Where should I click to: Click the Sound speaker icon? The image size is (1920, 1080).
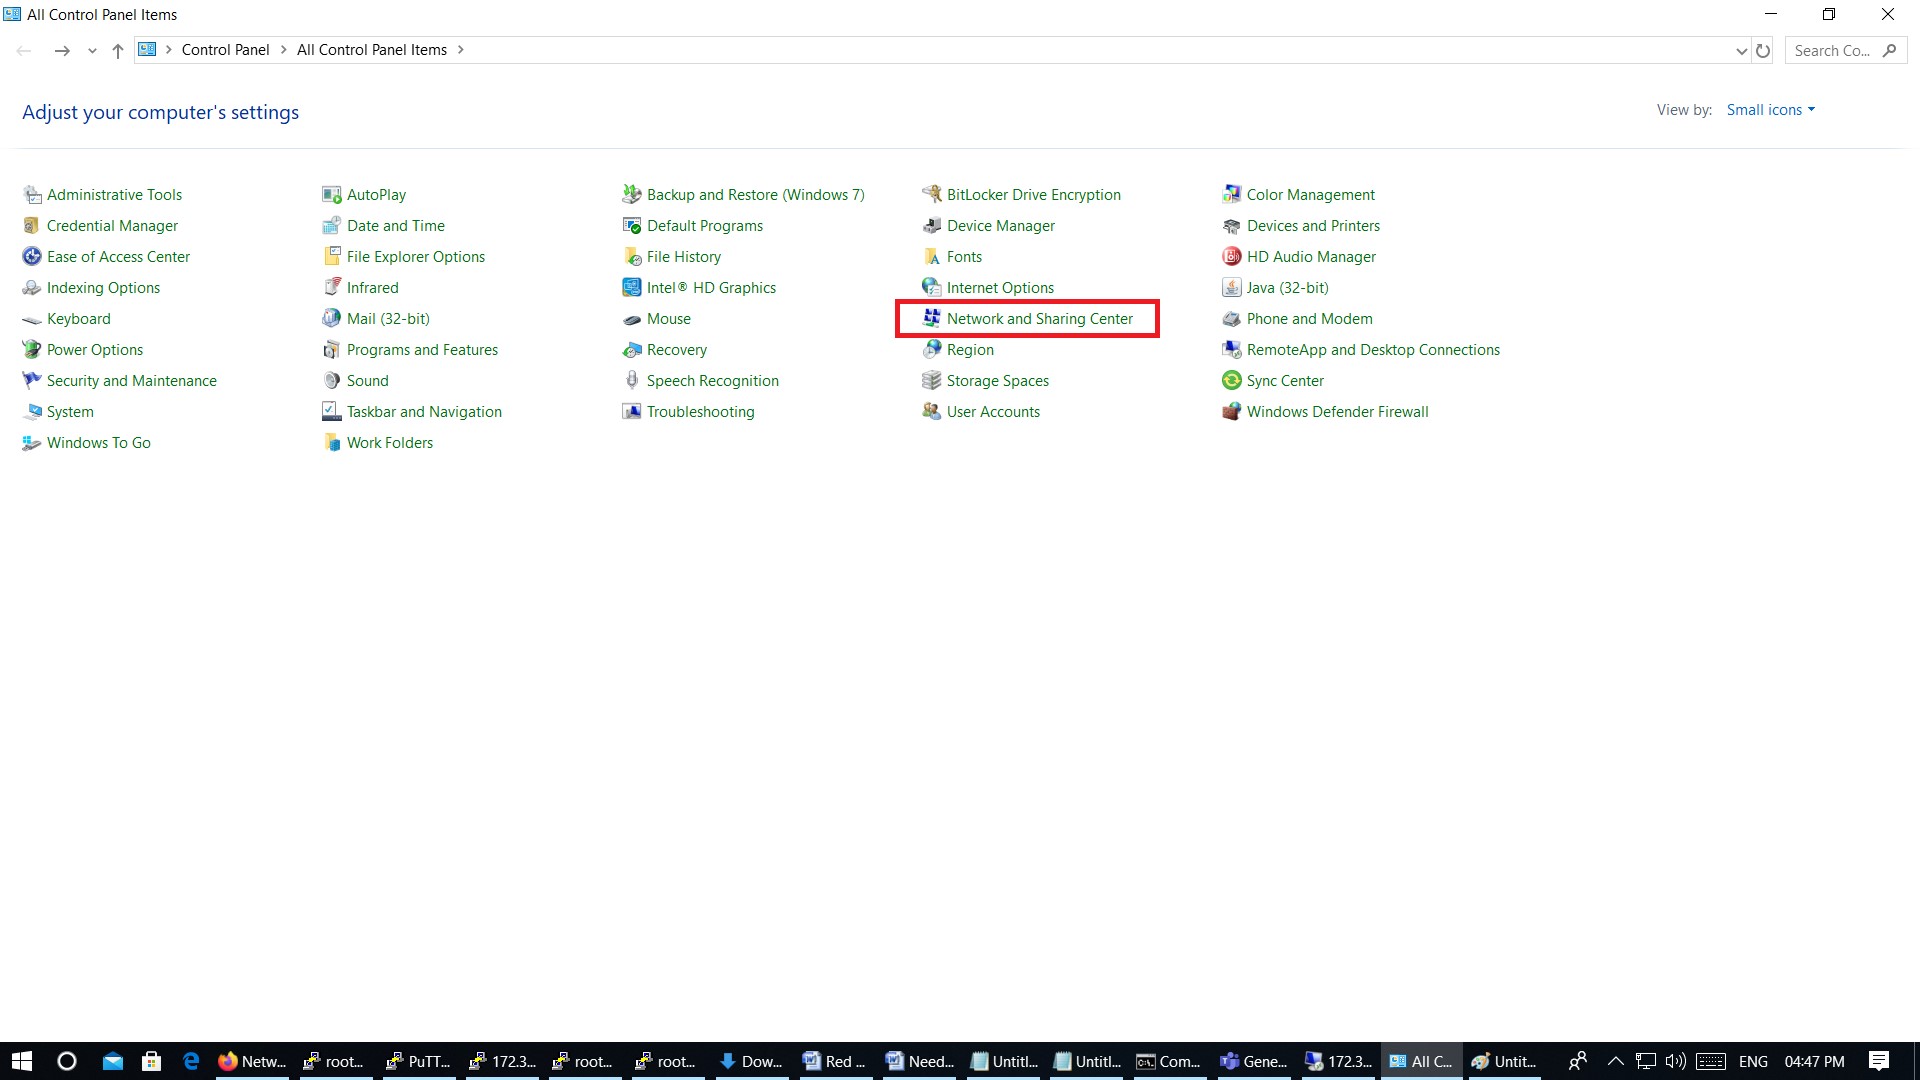coord(331,381)
